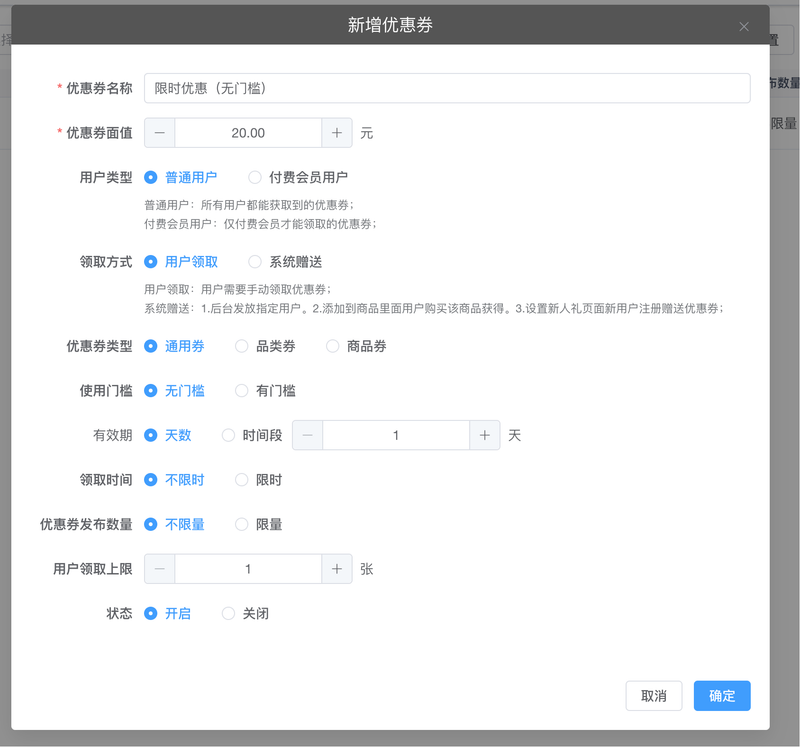The height and width of the screenshot is (747, 800).
Task: Click the 有效期 days value field
Action: [x=396, y=435]
